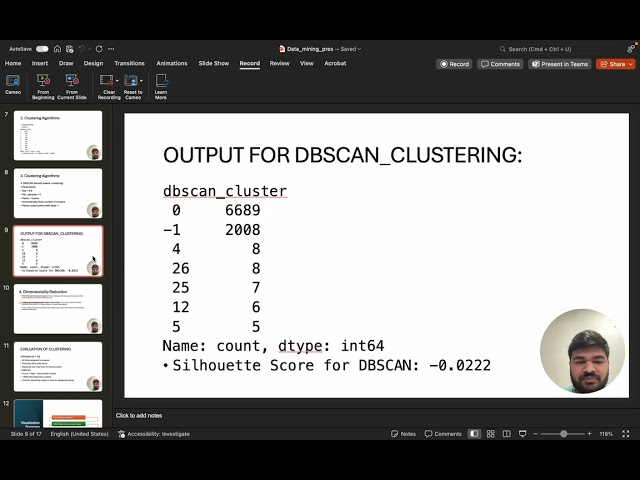Select slide 8 thumbnail
The height and width of the screenshot is (480, 640).
pyautogui.click(x=58, y=193)
